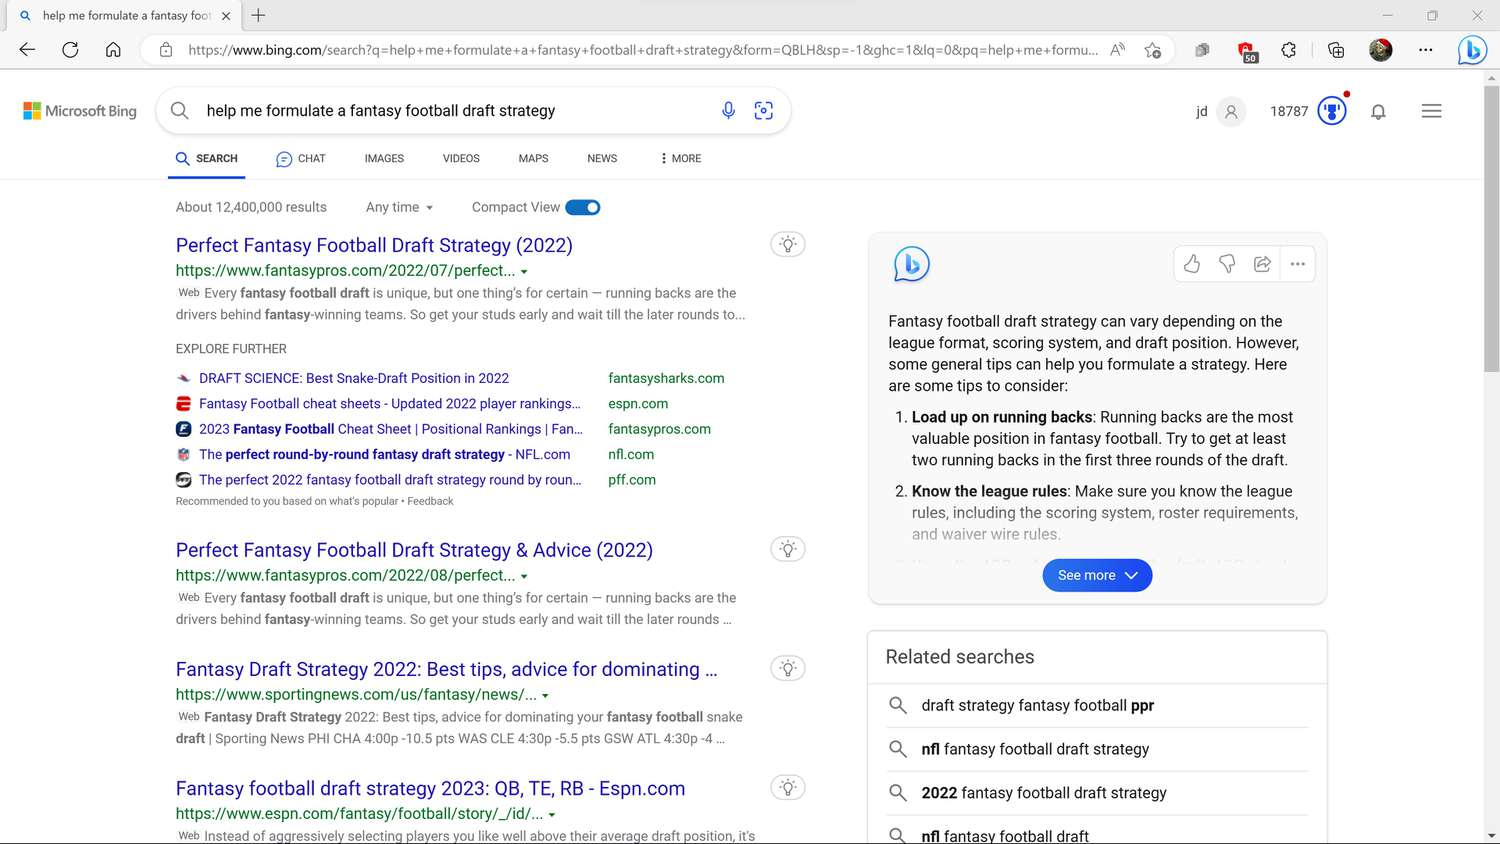The image size is (1500, 844).
Task: Click the microphone voice search icon
Action: point(728,111)
